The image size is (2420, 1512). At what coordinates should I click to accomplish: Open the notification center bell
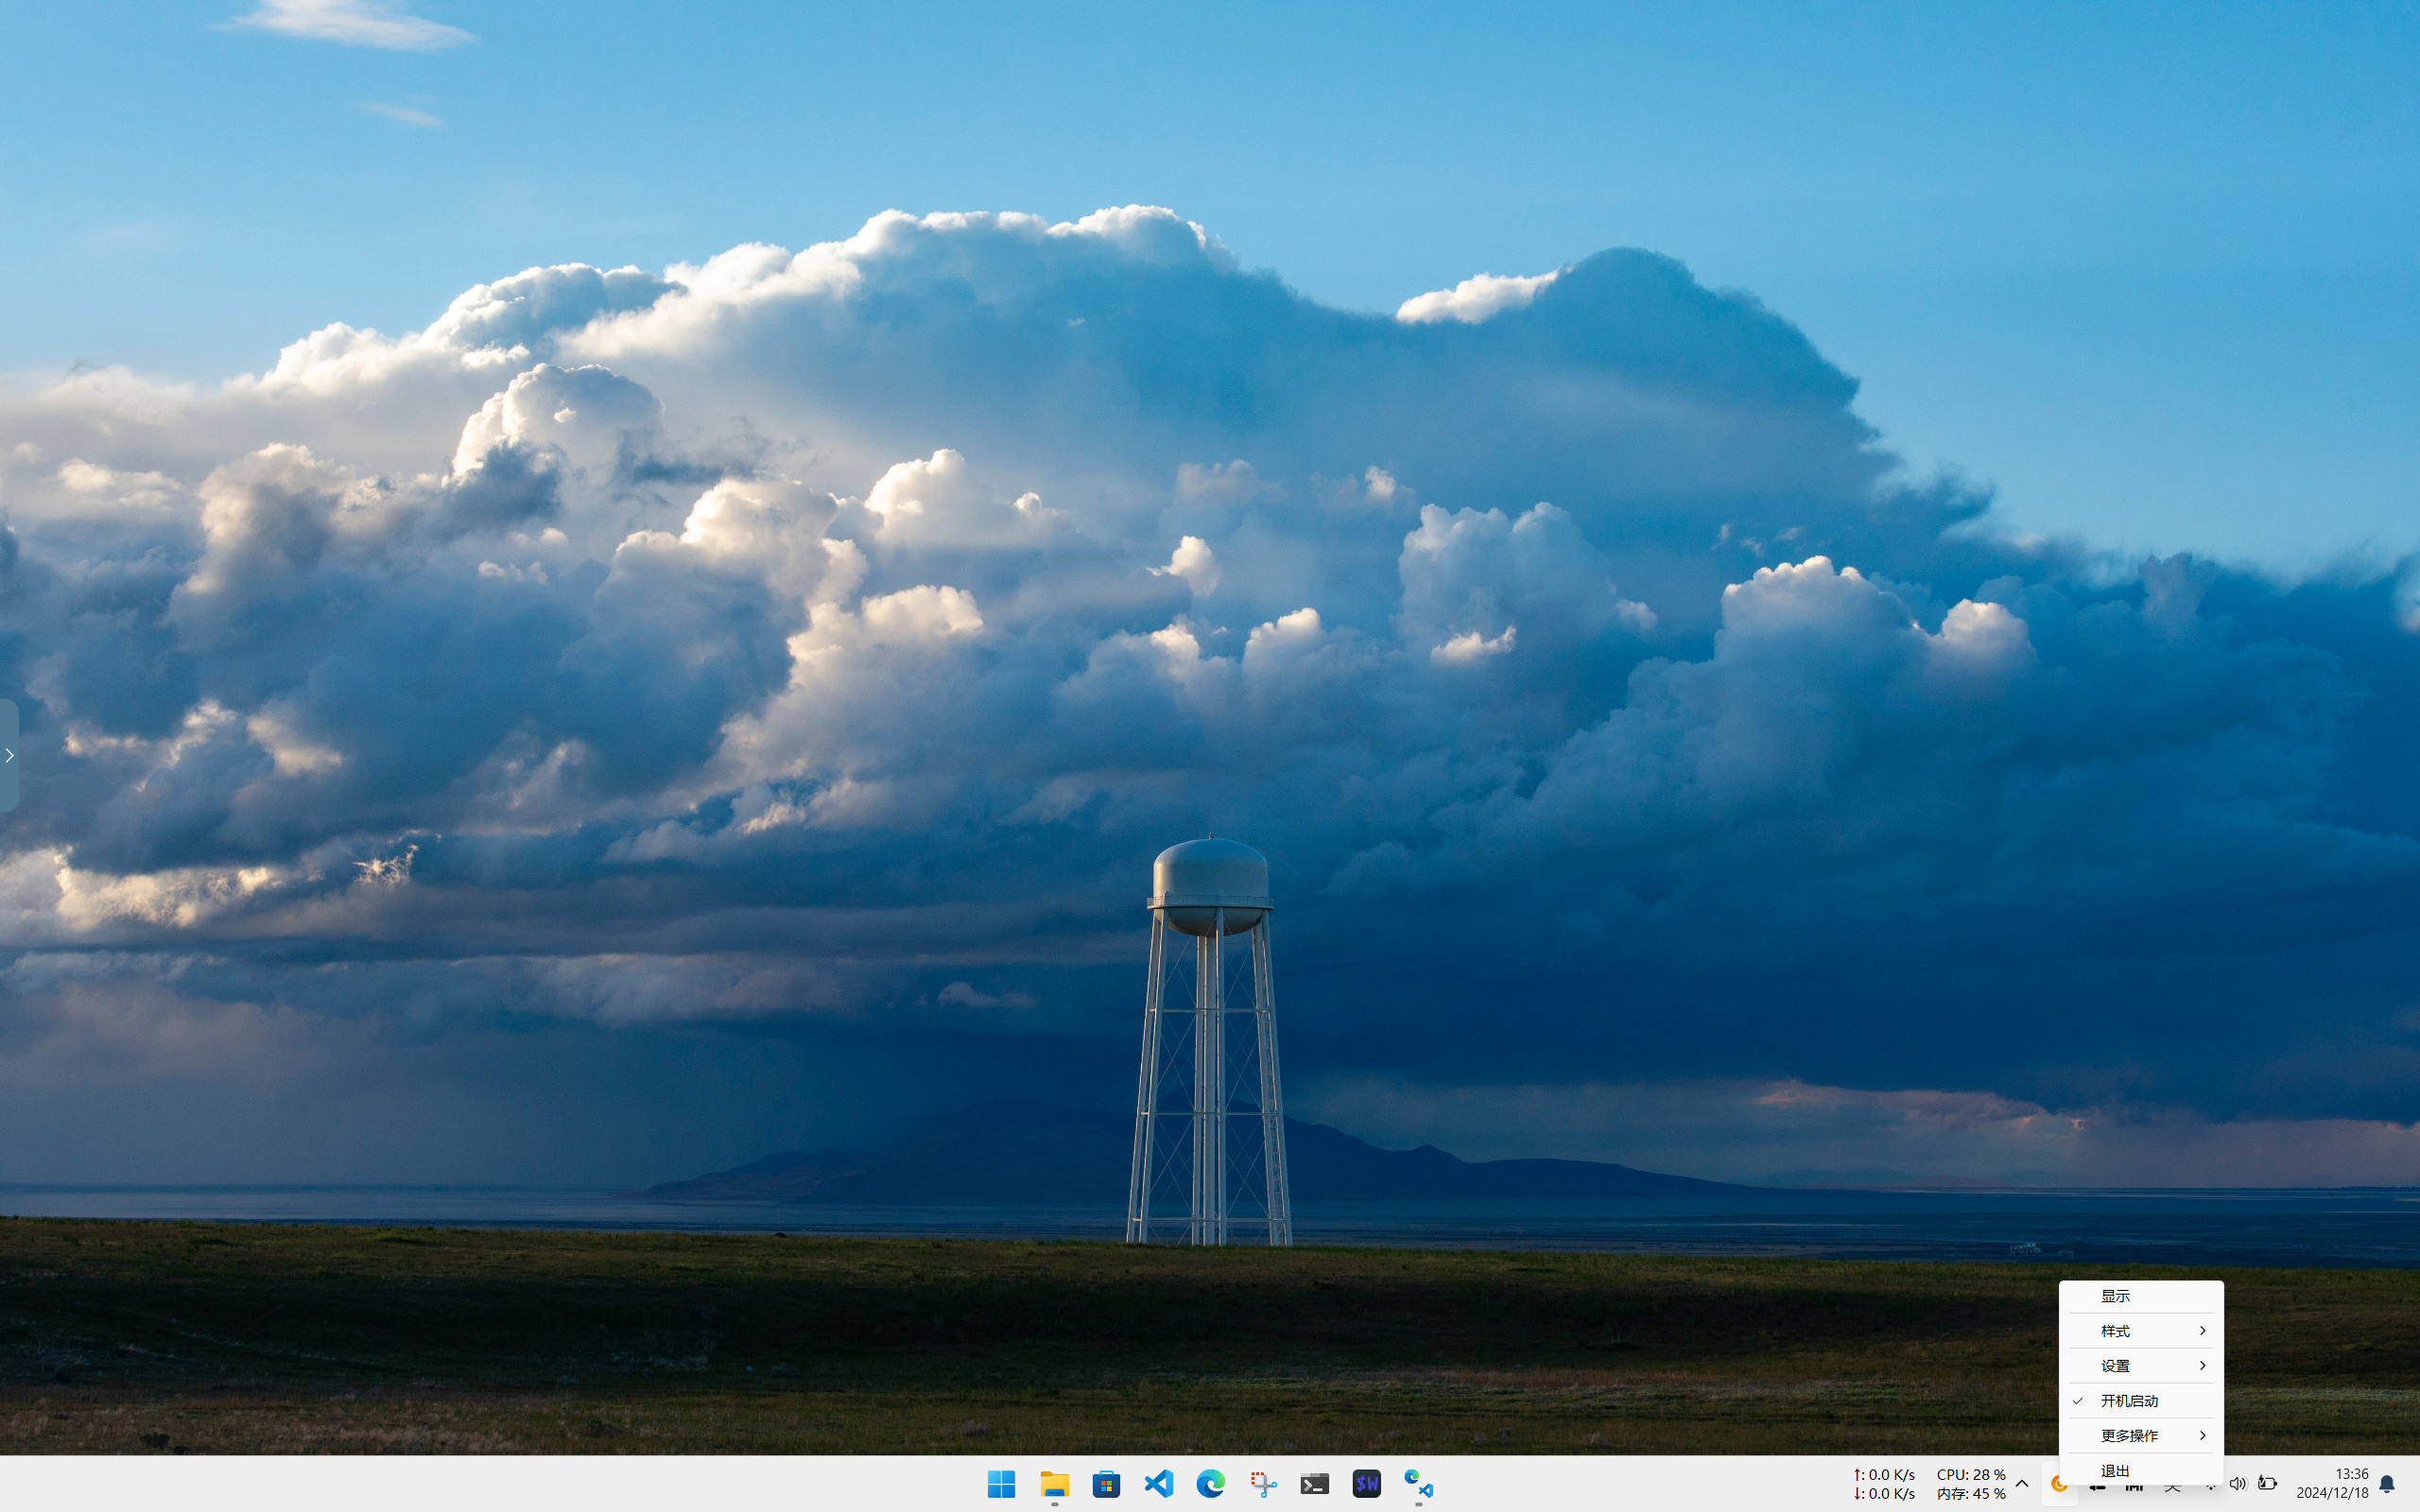(x=2387, y=1484)
